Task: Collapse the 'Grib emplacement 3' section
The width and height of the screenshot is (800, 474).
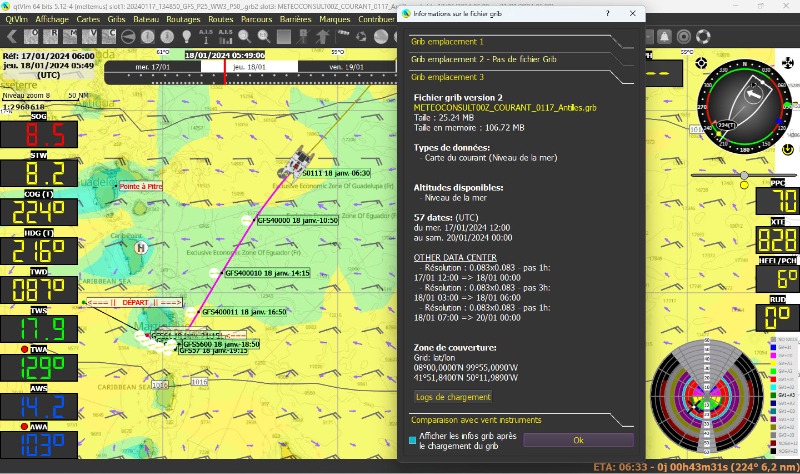Action: click(521, 77)
